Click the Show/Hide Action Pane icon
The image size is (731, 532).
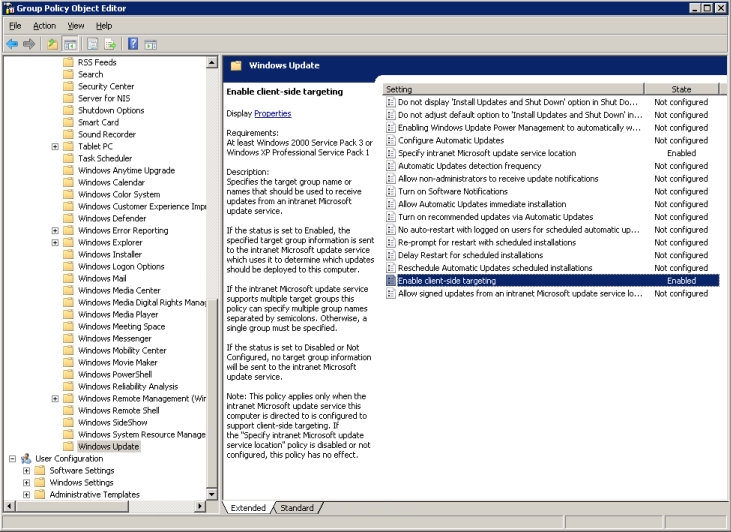point(150,44)
